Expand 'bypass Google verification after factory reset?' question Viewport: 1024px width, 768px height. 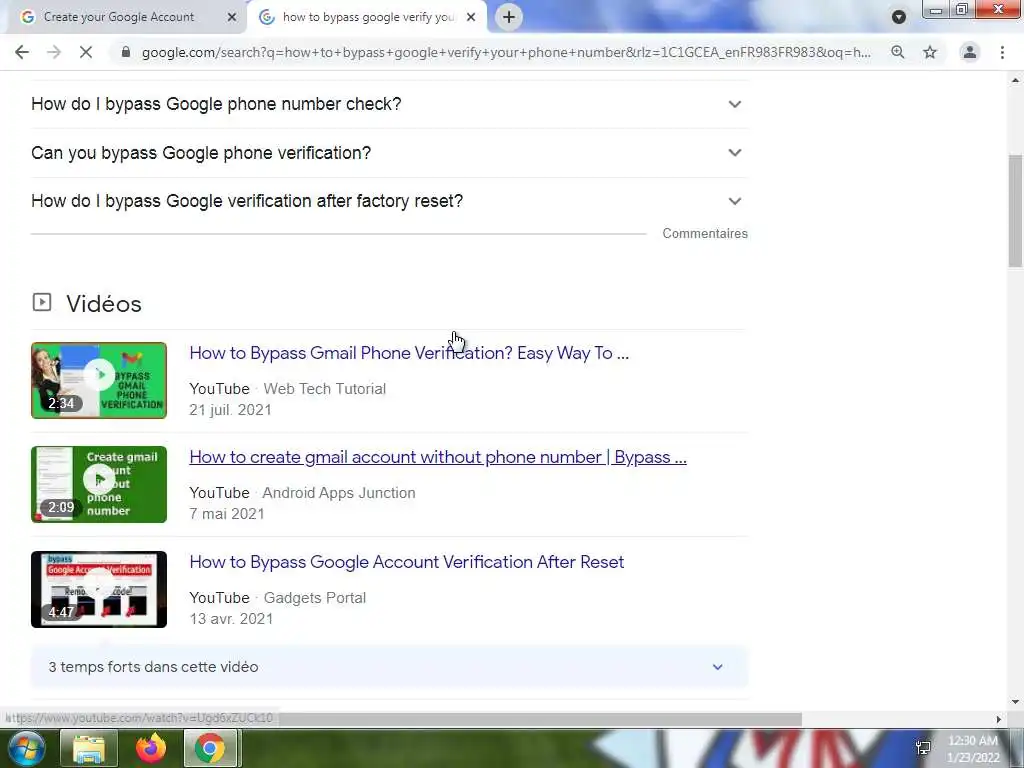tap(387, 201)
